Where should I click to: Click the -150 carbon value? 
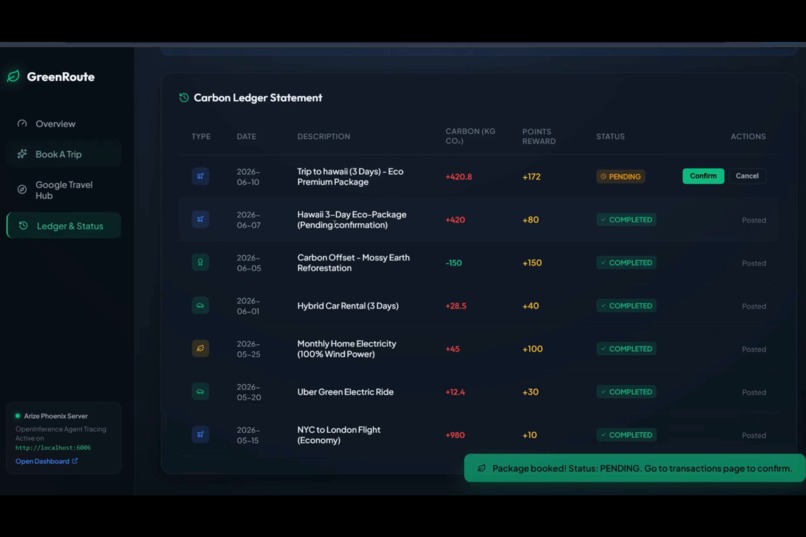coord(453,263)
